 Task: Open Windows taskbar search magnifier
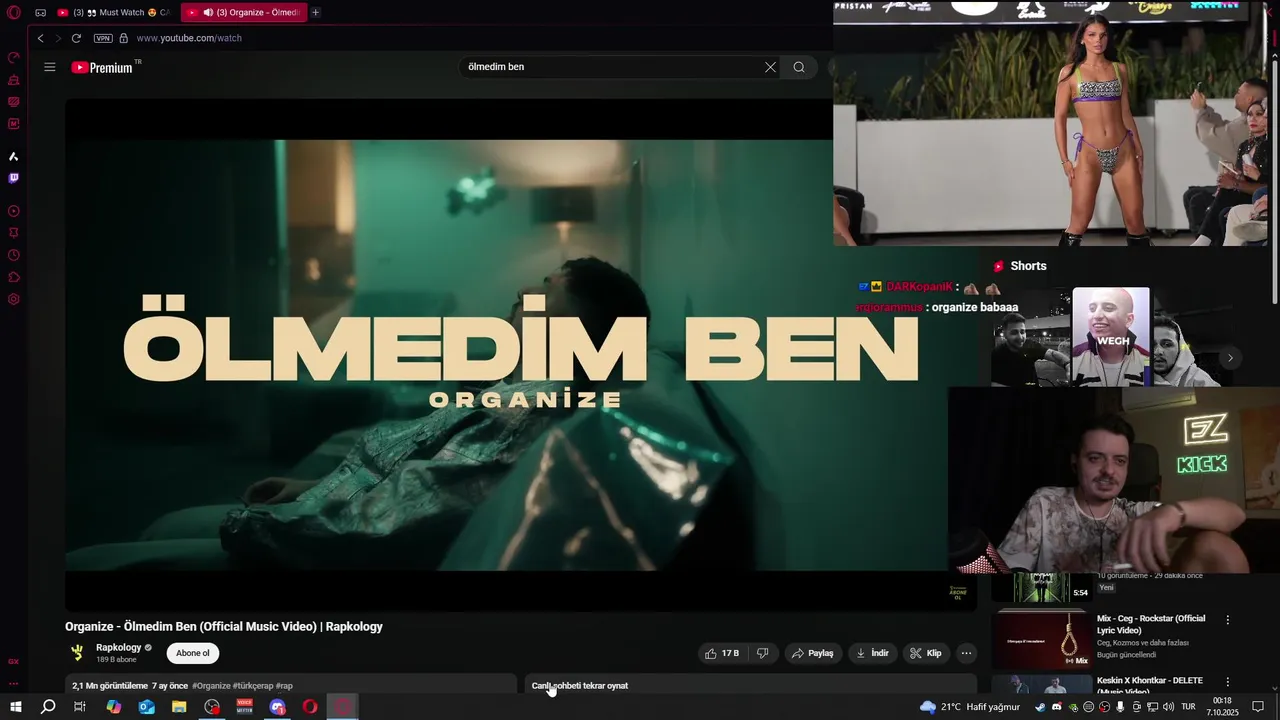coord(48,707)
